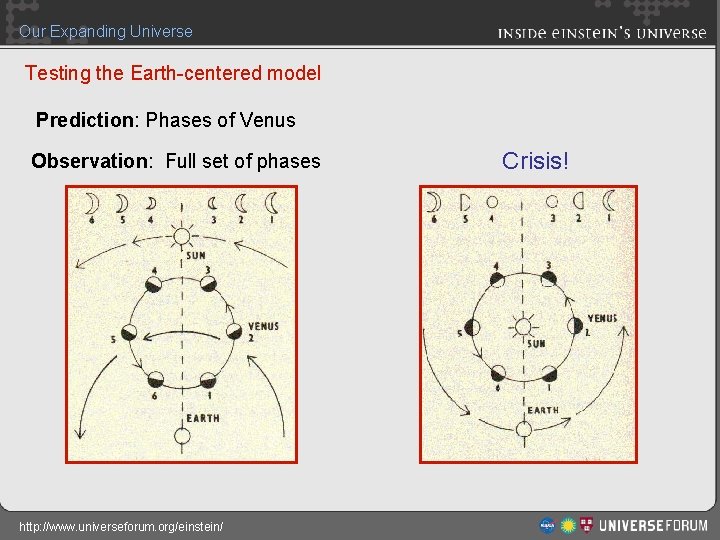This screenshot has height=540, width=720.
Task: Click full phase 4 atop right diagram
Action: point(492,202)
